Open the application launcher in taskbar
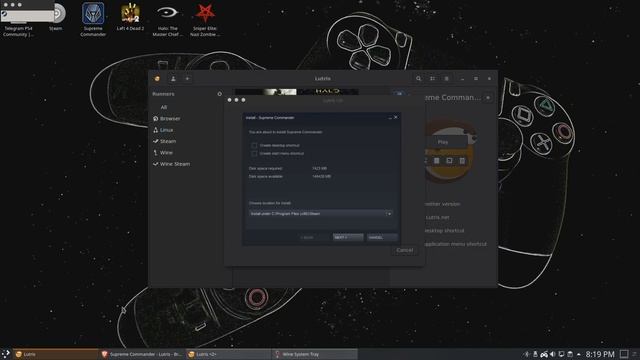This screenshot has width=640, height=360. click(5, 354)
